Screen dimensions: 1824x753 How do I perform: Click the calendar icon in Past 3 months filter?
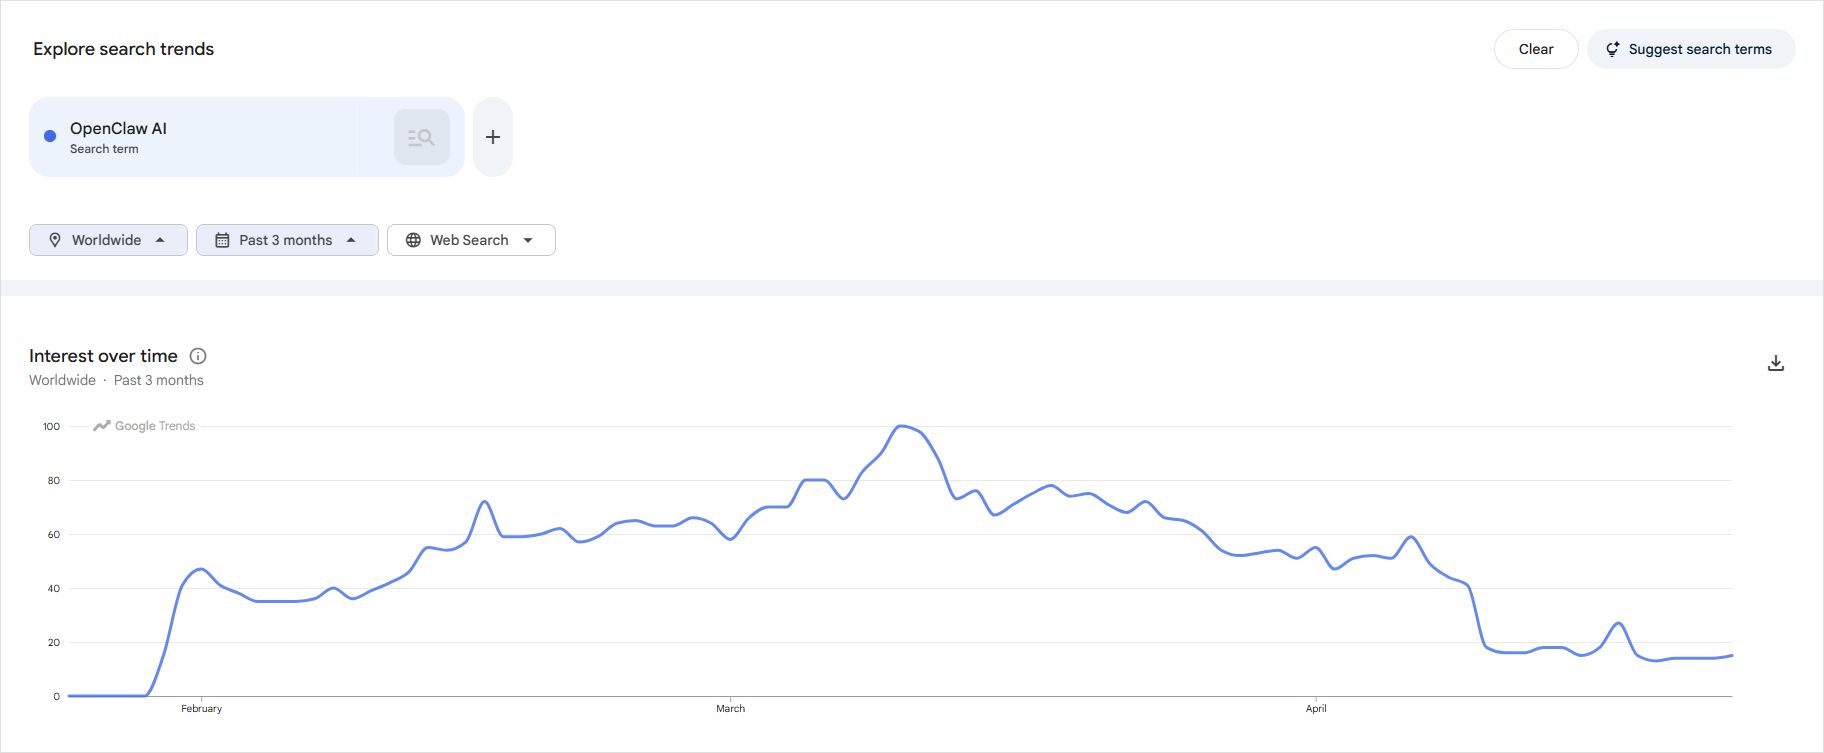(x=223, y=239)
